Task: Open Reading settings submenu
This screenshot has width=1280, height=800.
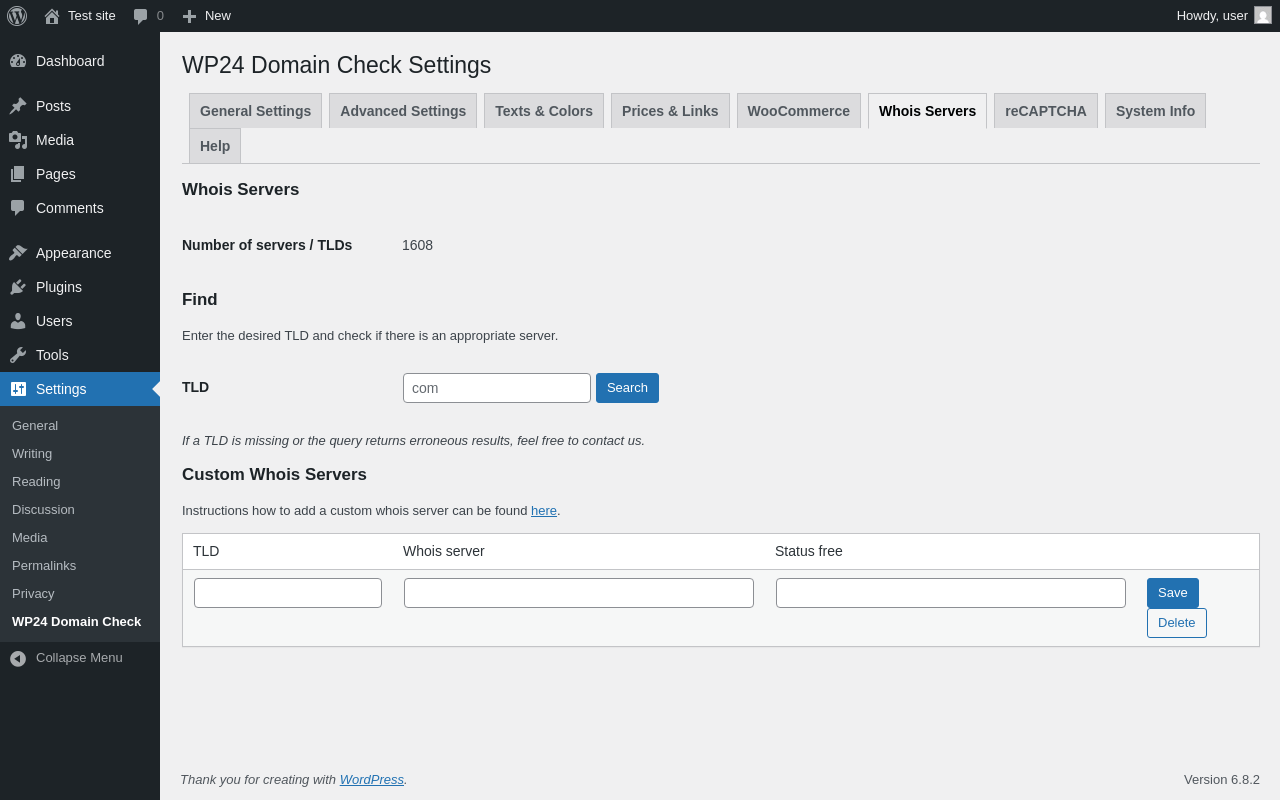Action: [x=36, y=482]
